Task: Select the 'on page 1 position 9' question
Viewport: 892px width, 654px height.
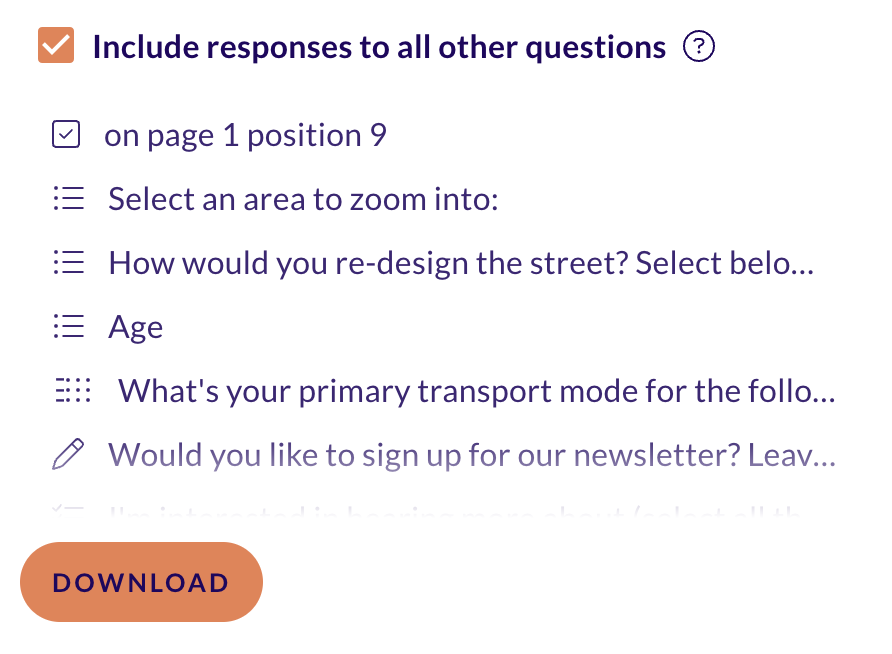Action: pyautogui.click(x=245, y=135)
